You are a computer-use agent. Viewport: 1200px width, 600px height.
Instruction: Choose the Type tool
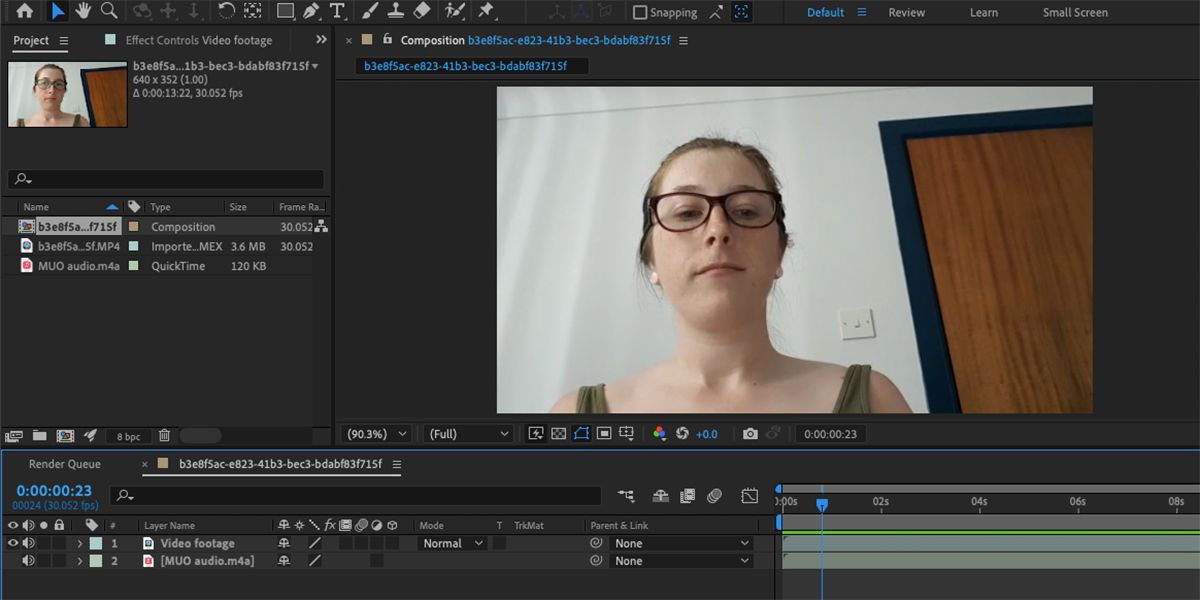pos(336,12)
